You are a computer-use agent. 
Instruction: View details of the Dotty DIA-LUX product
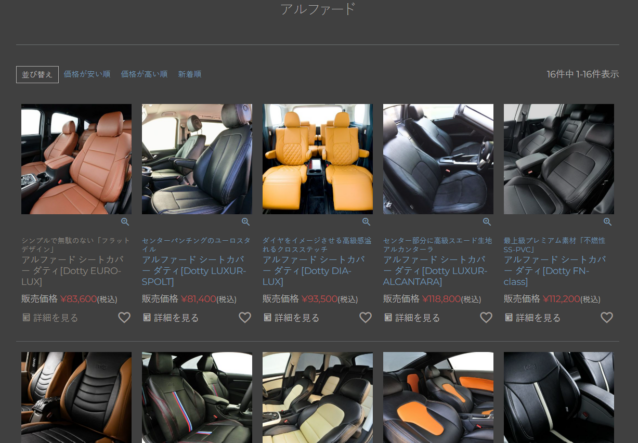point(291,318)
